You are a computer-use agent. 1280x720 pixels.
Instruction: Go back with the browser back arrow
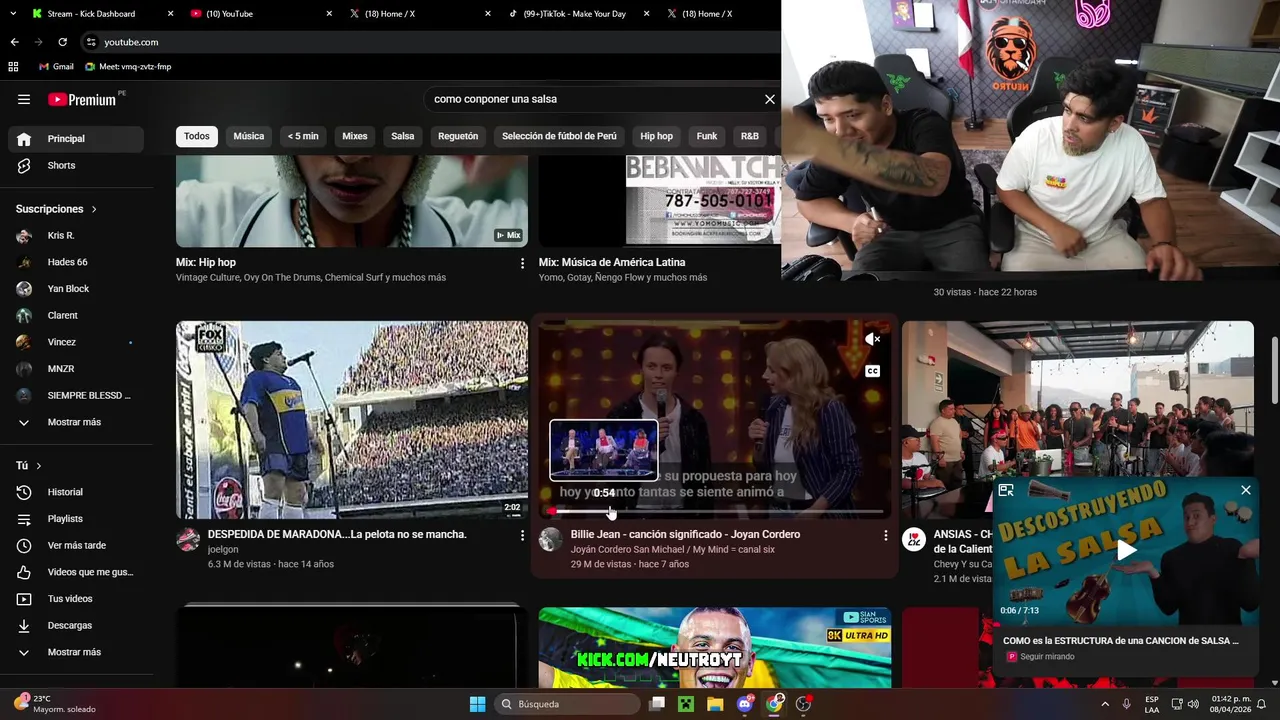14,42
